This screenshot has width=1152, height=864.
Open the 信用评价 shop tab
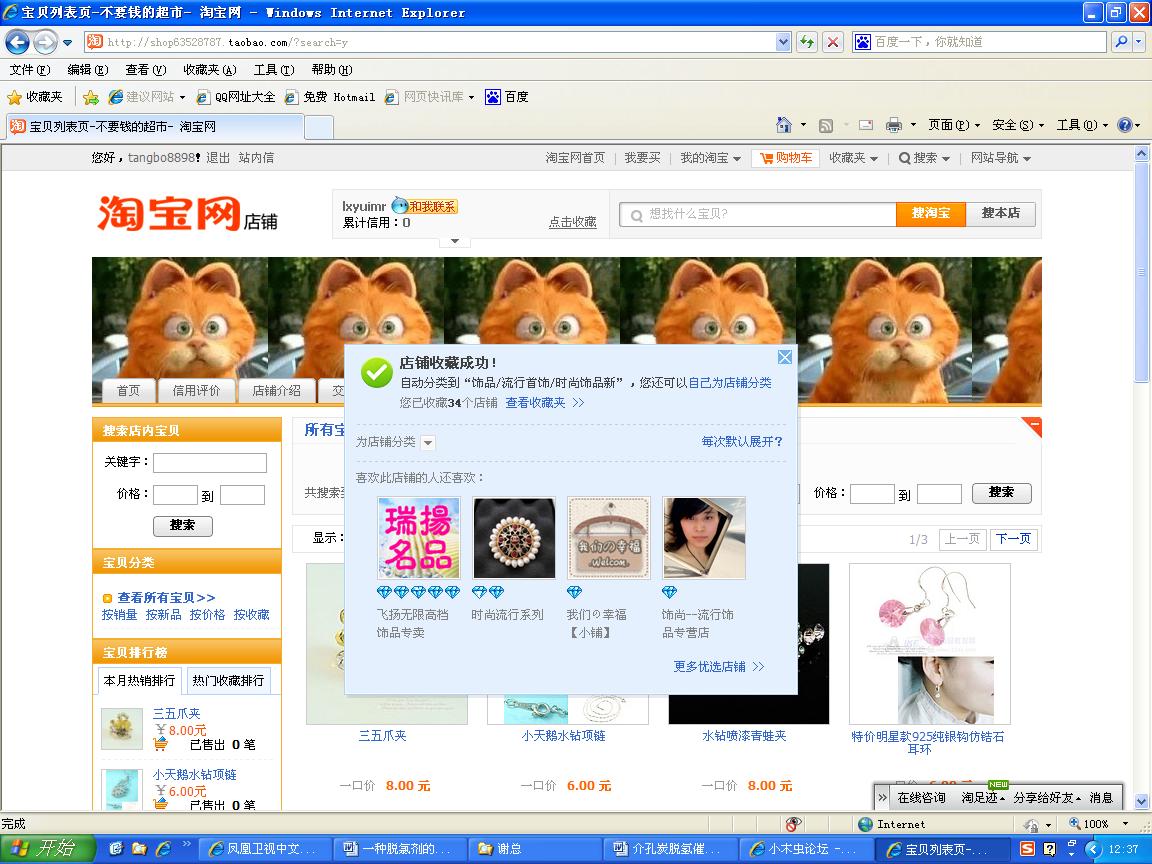click(196, 391)
